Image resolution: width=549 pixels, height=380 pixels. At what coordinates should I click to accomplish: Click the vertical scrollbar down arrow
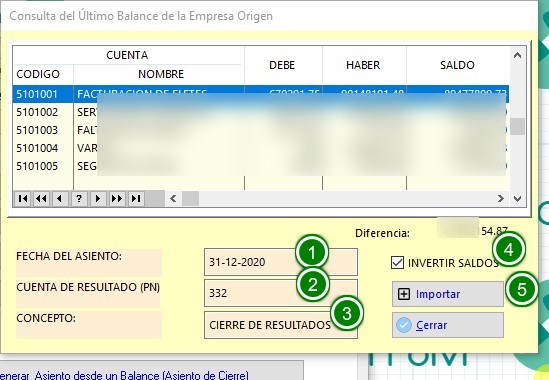(x=517, y=199)
